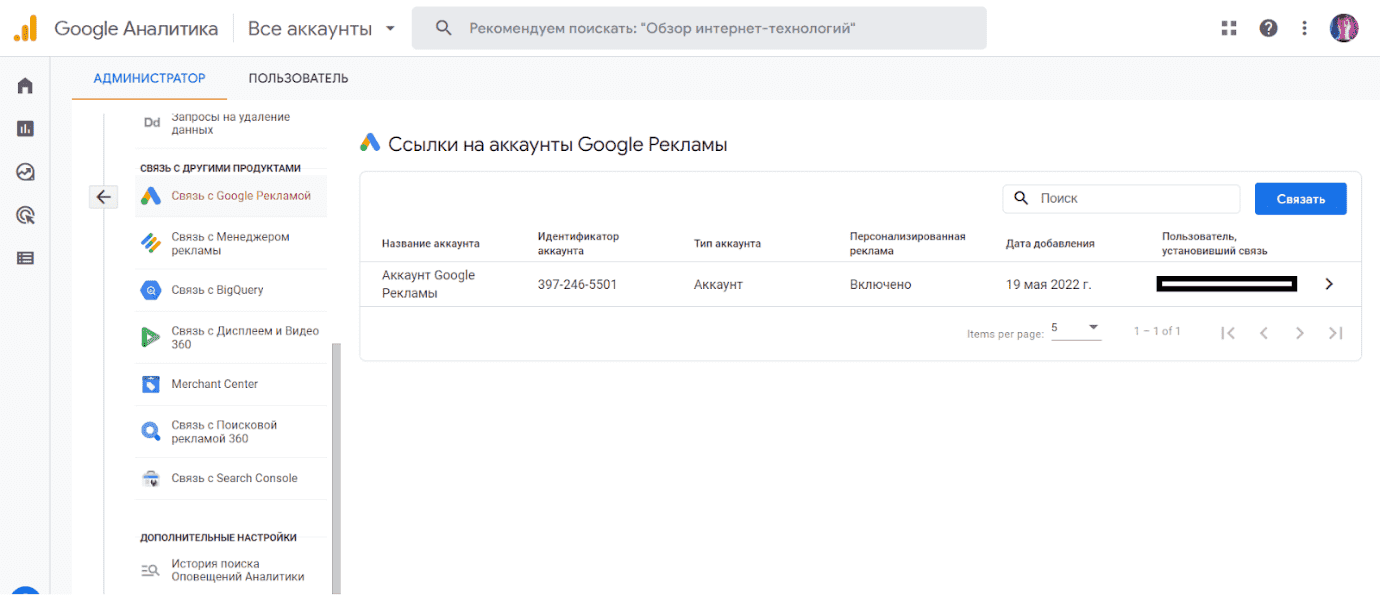The width and height of the screenshot is (1380, 595).
Task: Click the 'Персонализированная реклама' column header
Action: [907, 243]
